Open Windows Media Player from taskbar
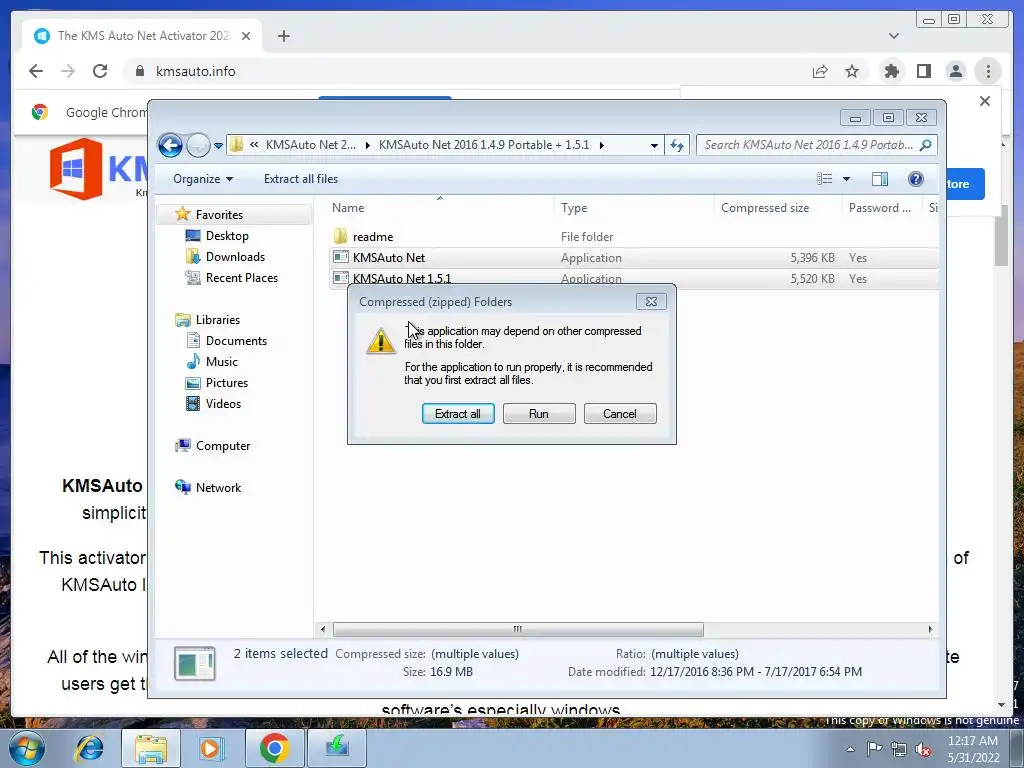The height and width of the screenshot is (768, 1024). point(212,748)
